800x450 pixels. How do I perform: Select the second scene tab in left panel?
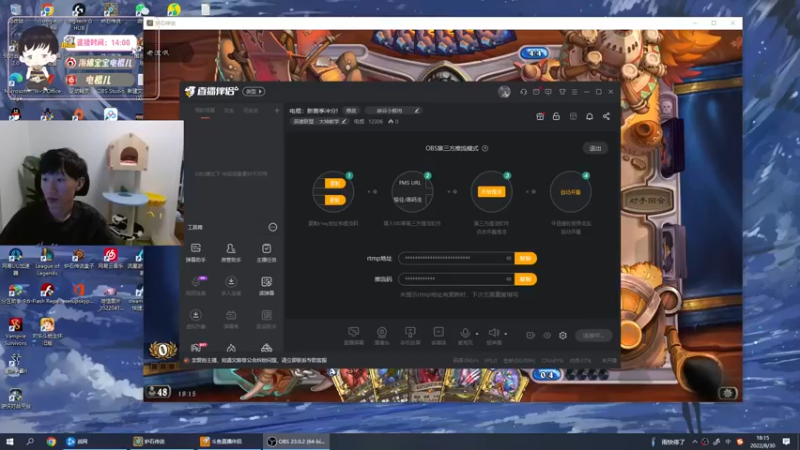click(229, 111)
